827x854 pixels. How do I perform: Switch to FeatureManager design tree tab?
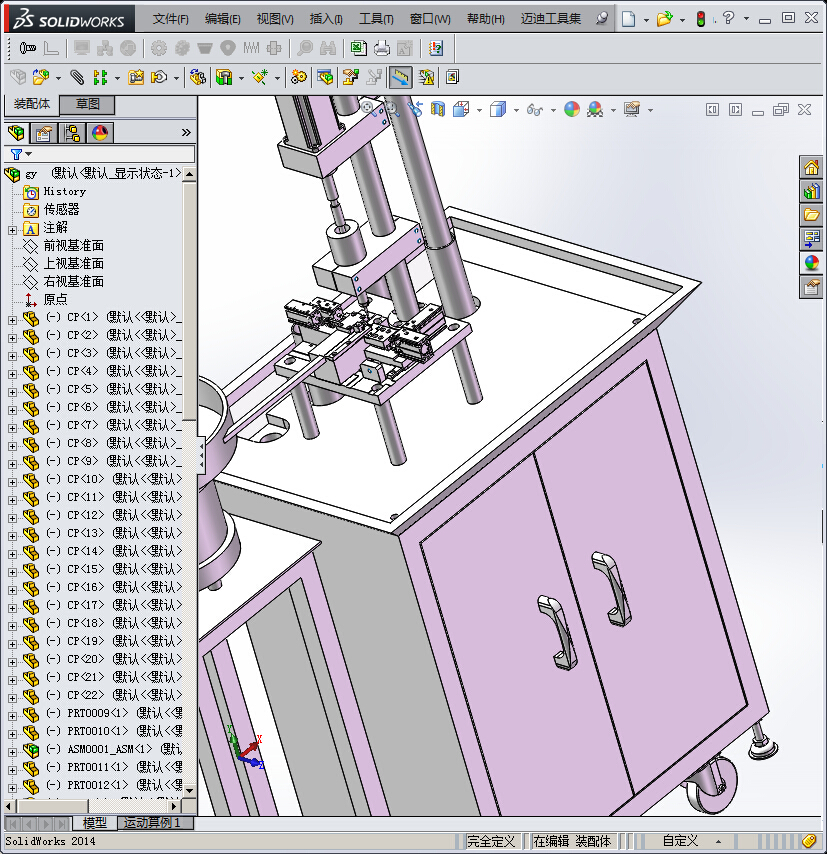pyautogui.click(x=16, y=132)
